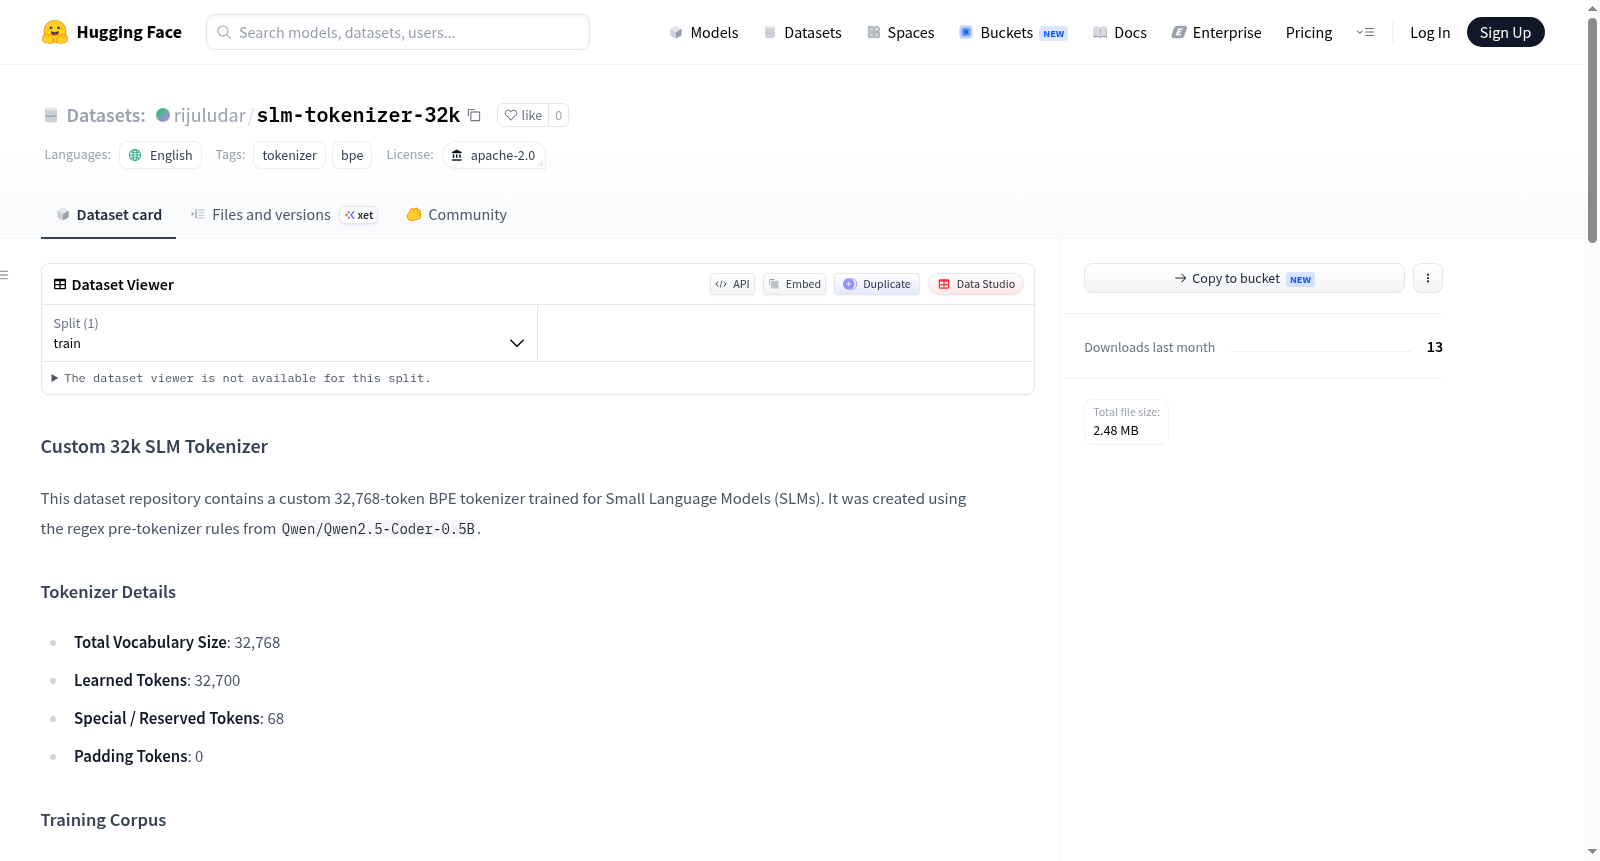Open the slm-tokenizer-32k dataset title link

(x=358, y=115)
